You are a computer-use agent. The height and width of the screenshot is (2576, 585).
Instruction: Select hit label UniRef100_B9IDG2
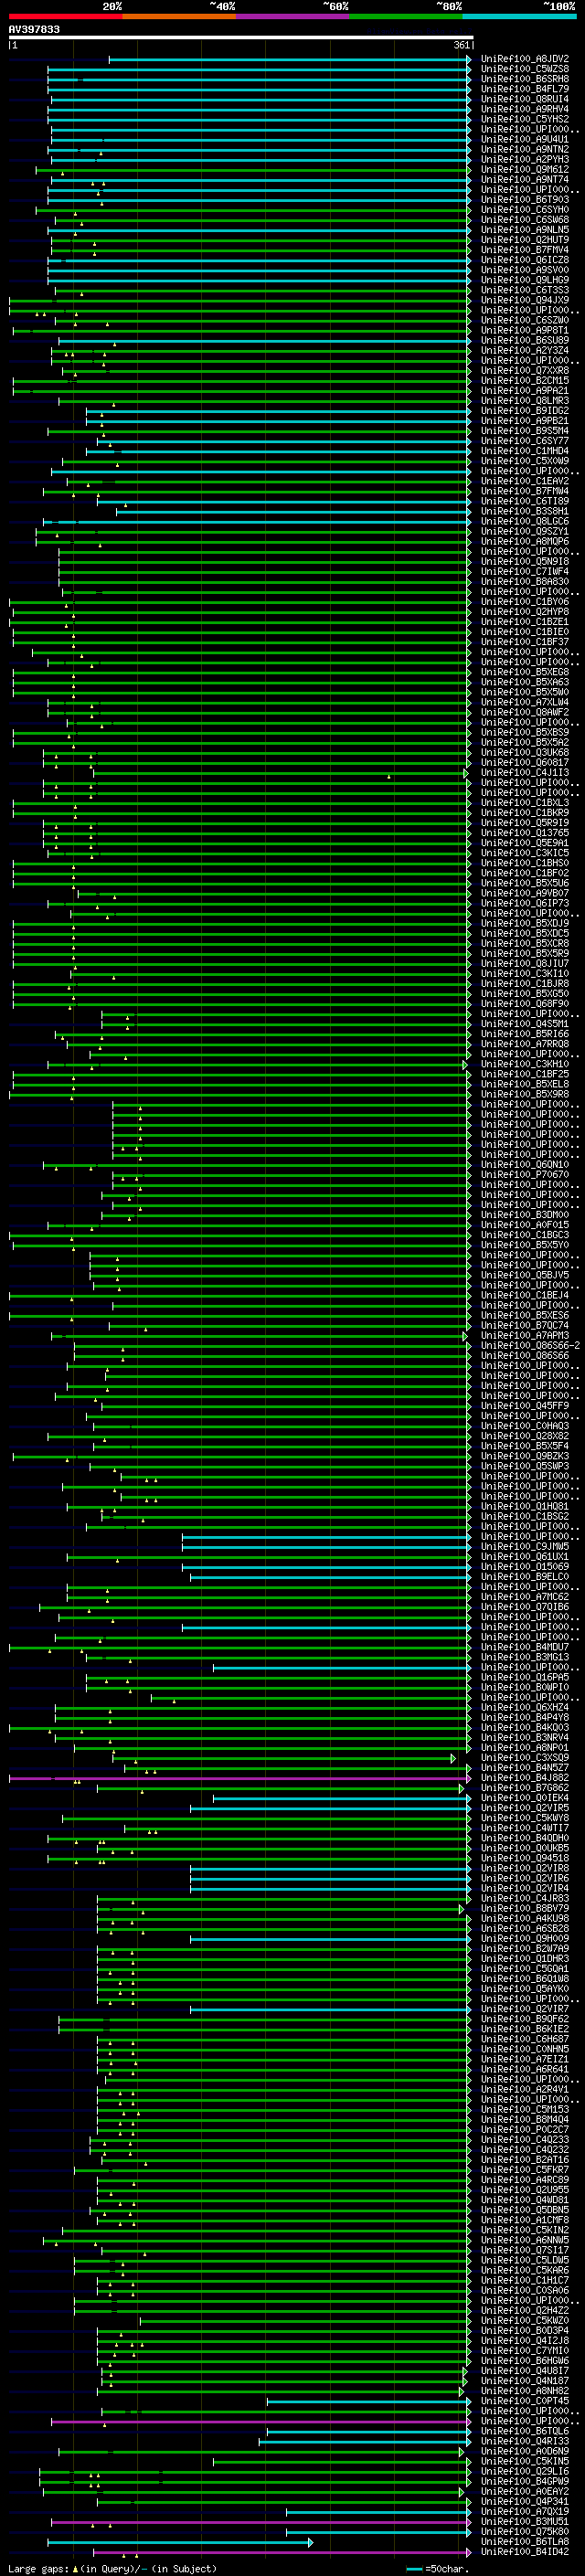(x=525, y=410)
